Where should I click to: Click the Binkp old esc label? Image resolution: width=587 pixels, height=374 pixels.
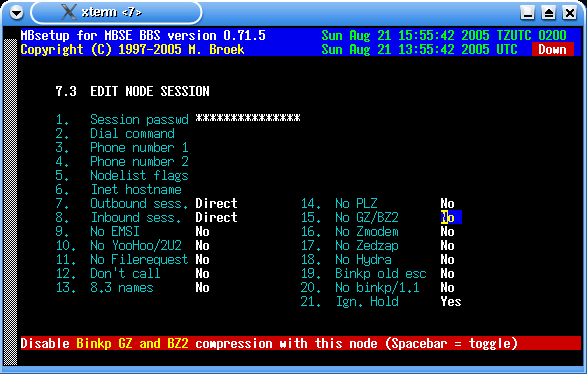tap(381, 274)
